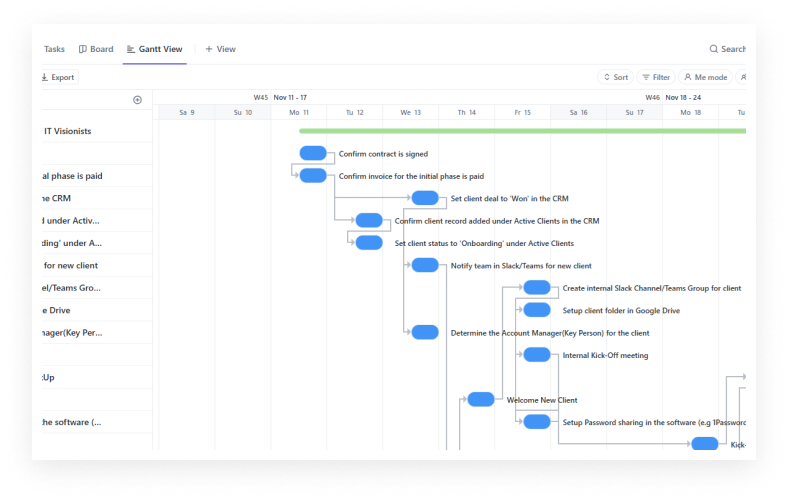
Task: Click the Sa 9 day column header
Action: (187, 113)
